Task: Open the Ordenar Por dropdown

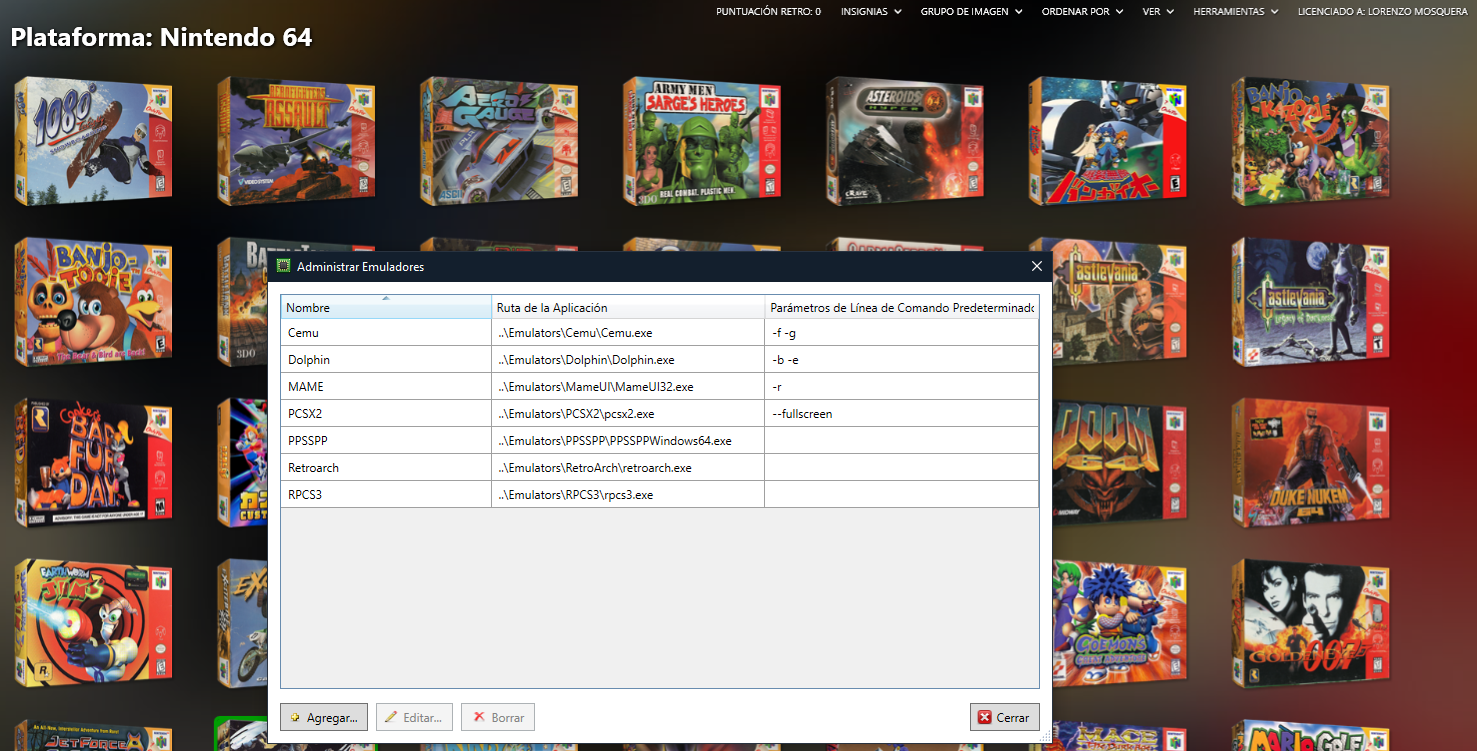Action: tap(1082, 12)
